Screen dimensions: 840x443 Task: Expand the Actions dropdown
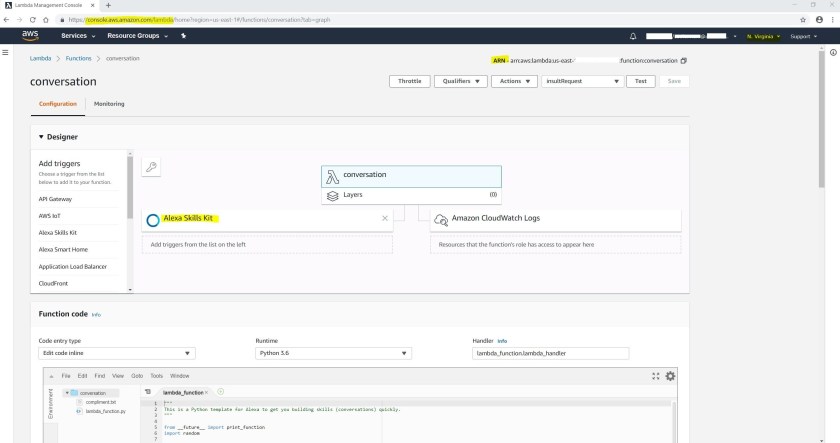pos(514,81)
